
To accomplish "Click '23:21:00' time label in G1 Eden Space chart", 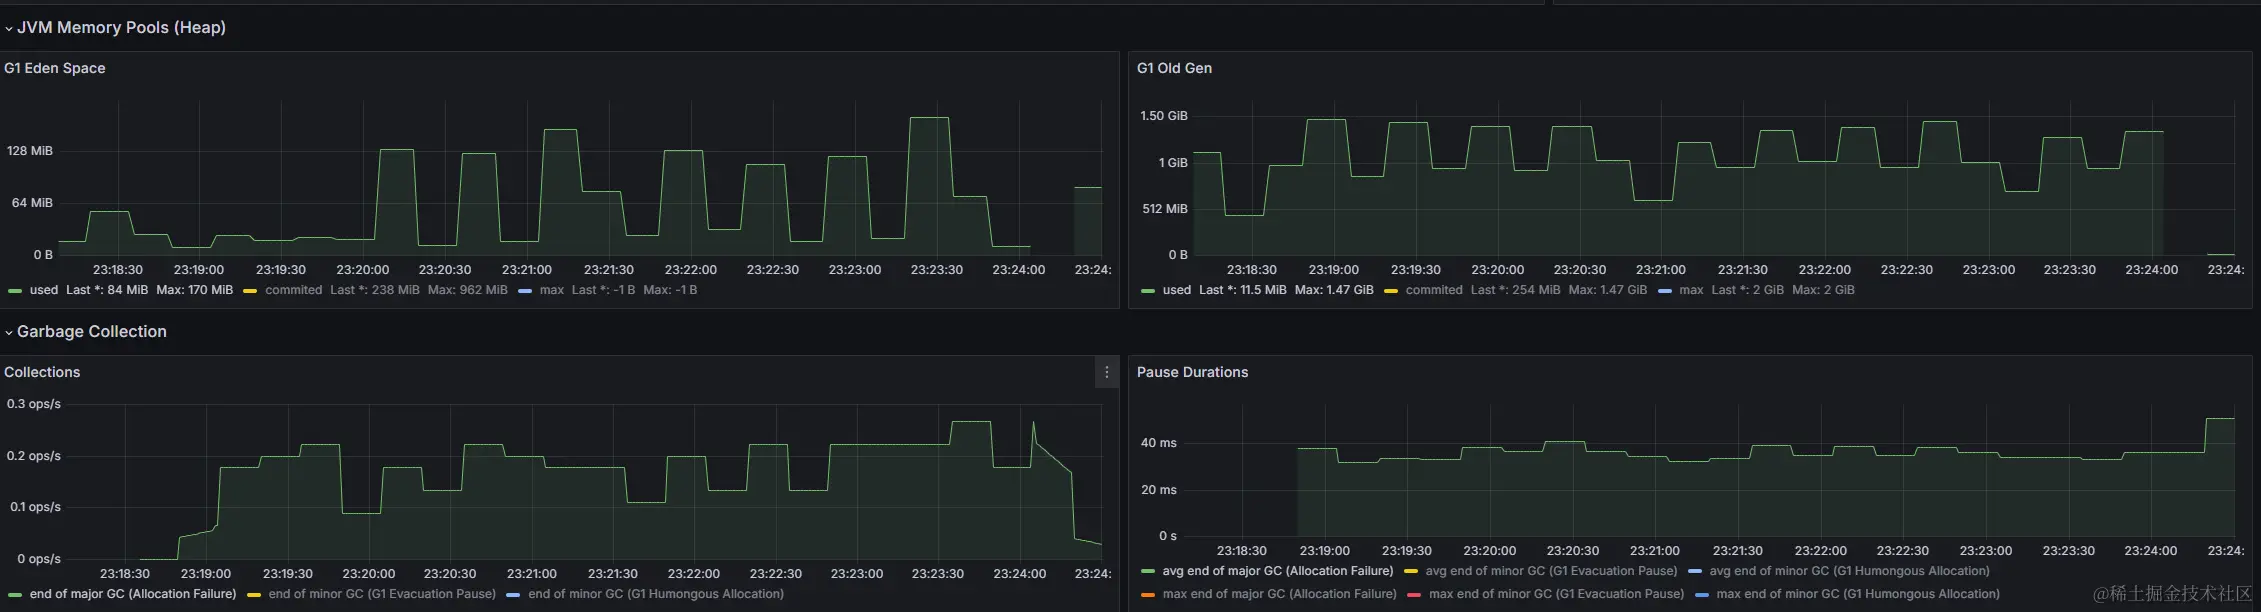I will tap(527, 270).
